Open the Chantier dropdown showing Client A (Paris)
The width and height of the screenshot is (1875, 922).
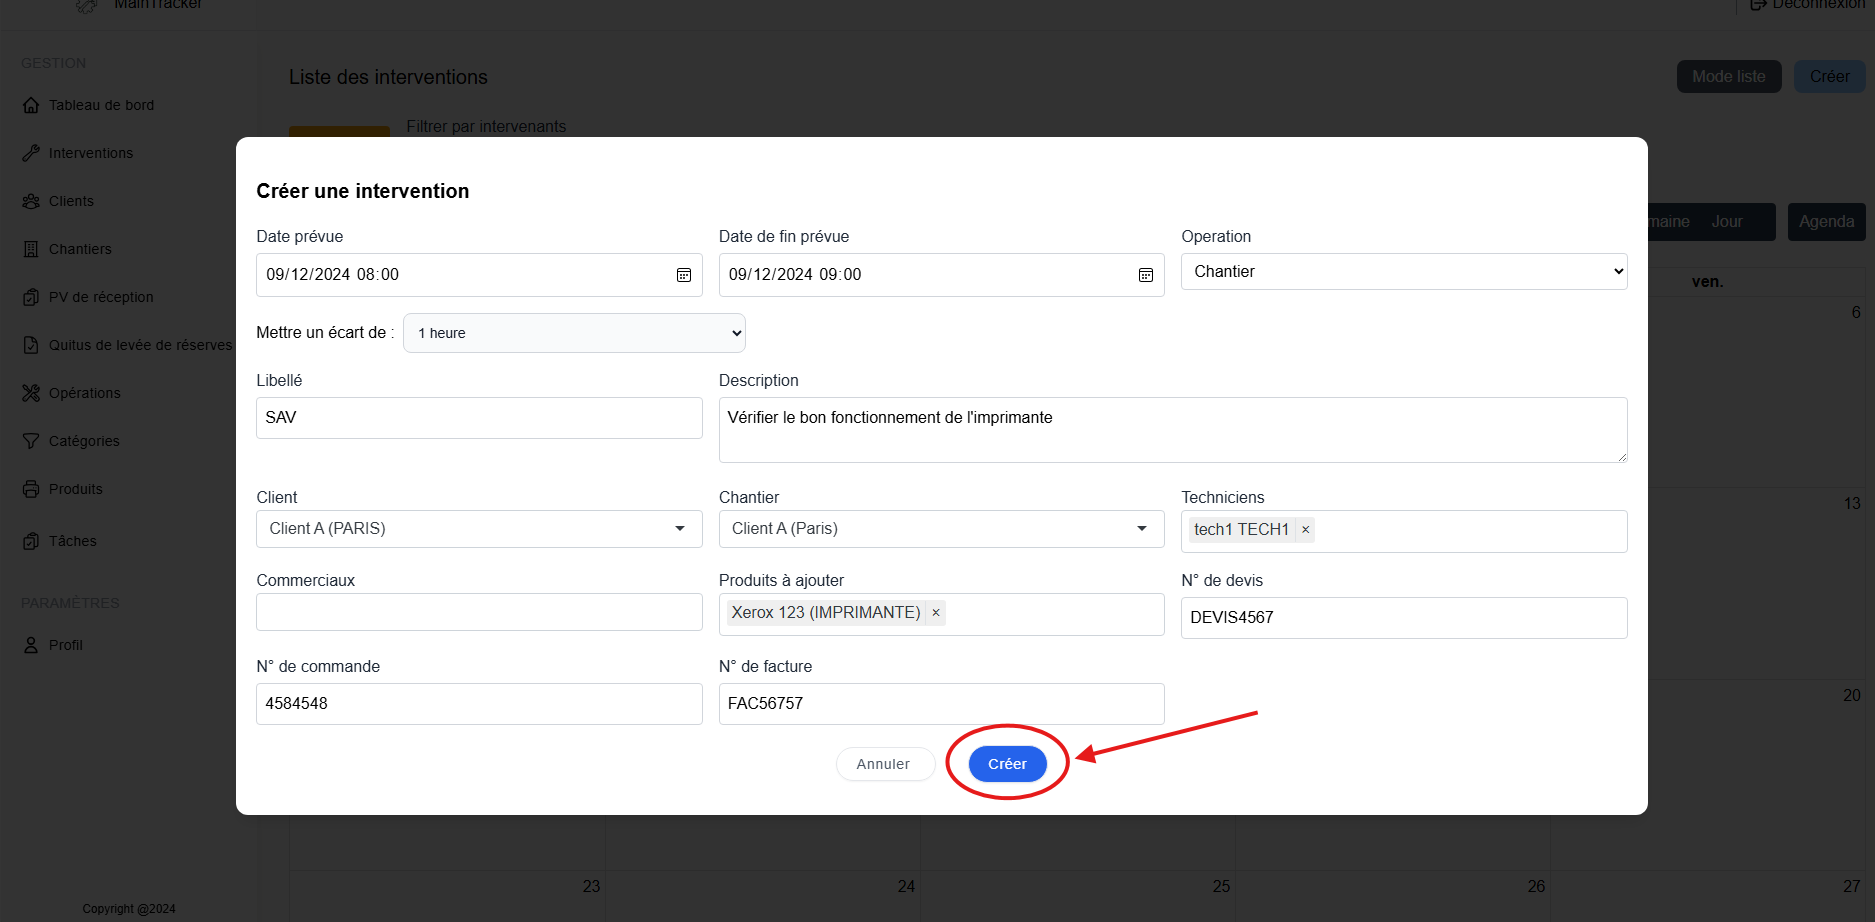tap(941, 529)
